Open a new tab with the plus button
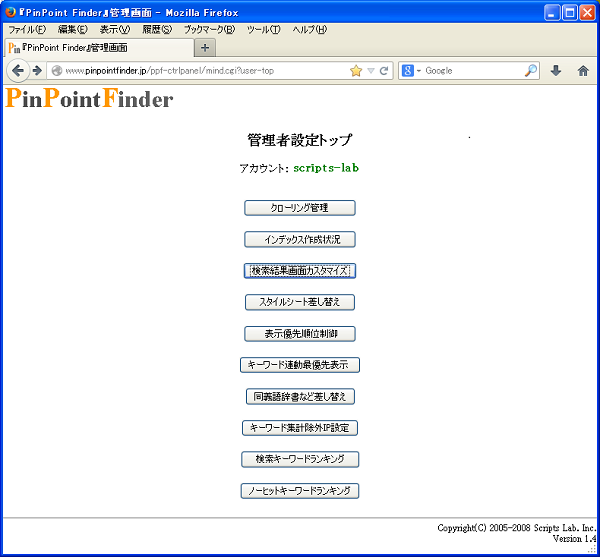This screenshot has width=600, height=557. [x=205, y=48]
